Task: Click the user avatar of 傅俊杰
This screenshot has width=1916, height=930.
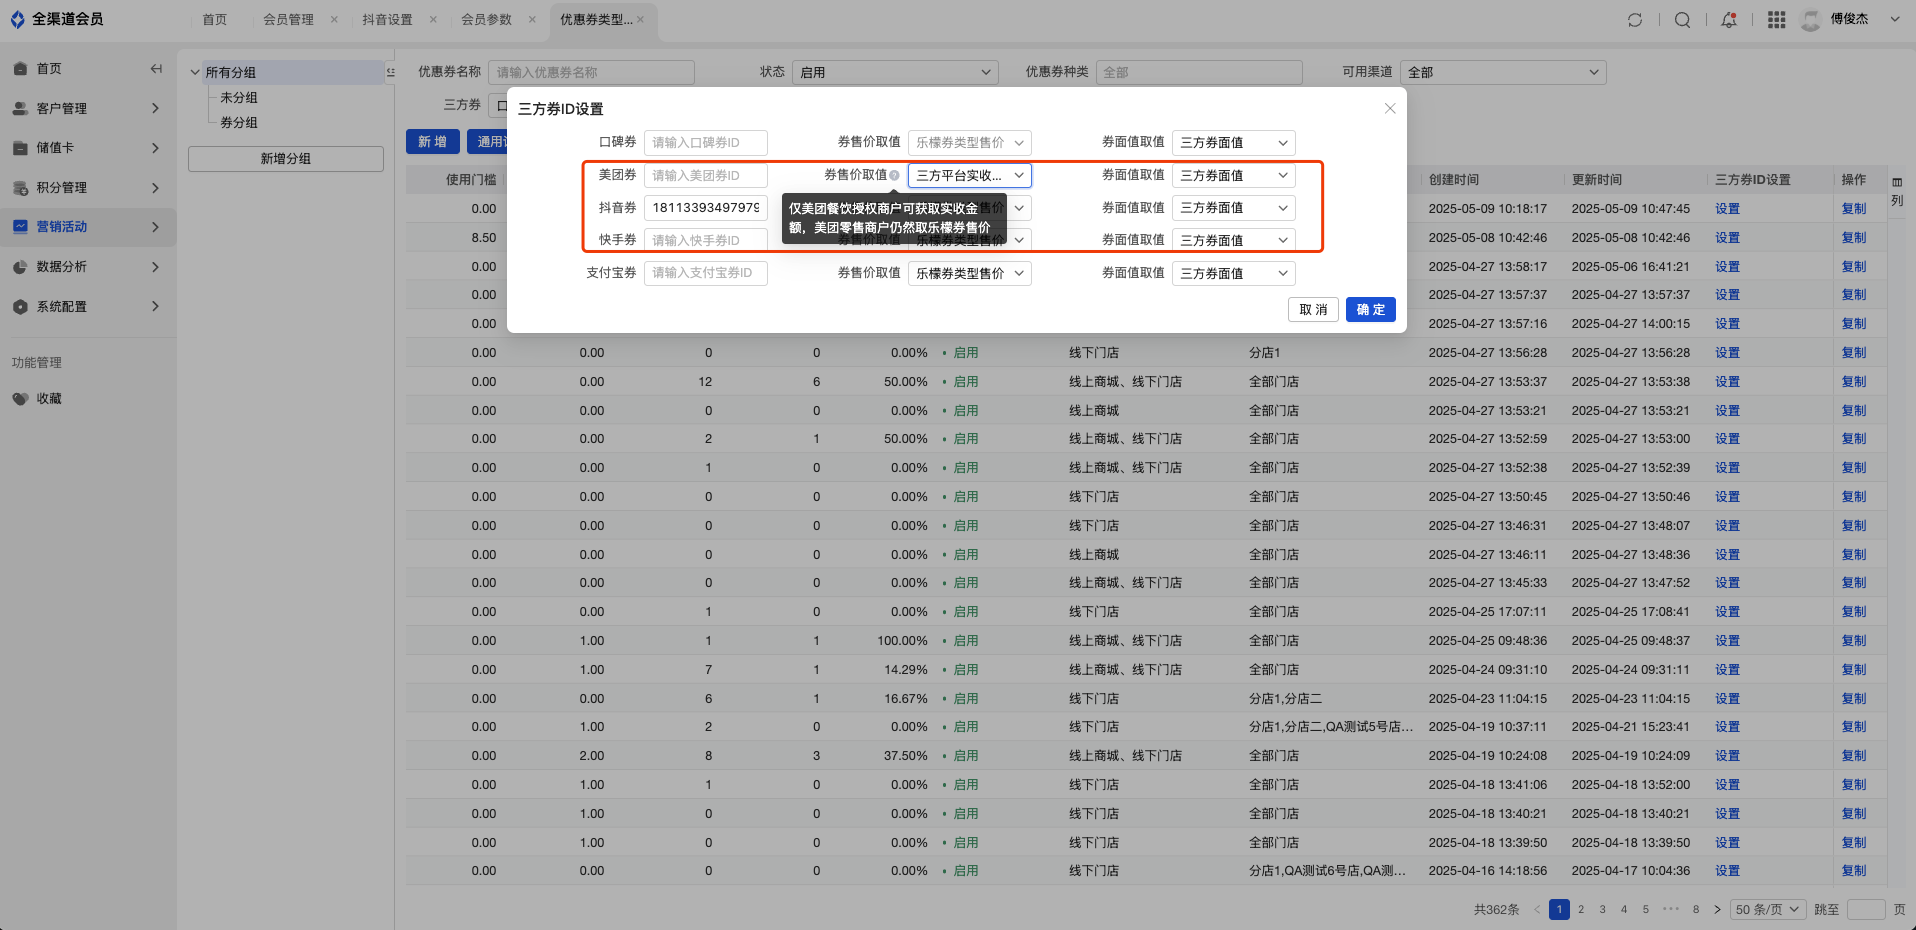Action: point(1811,20)
